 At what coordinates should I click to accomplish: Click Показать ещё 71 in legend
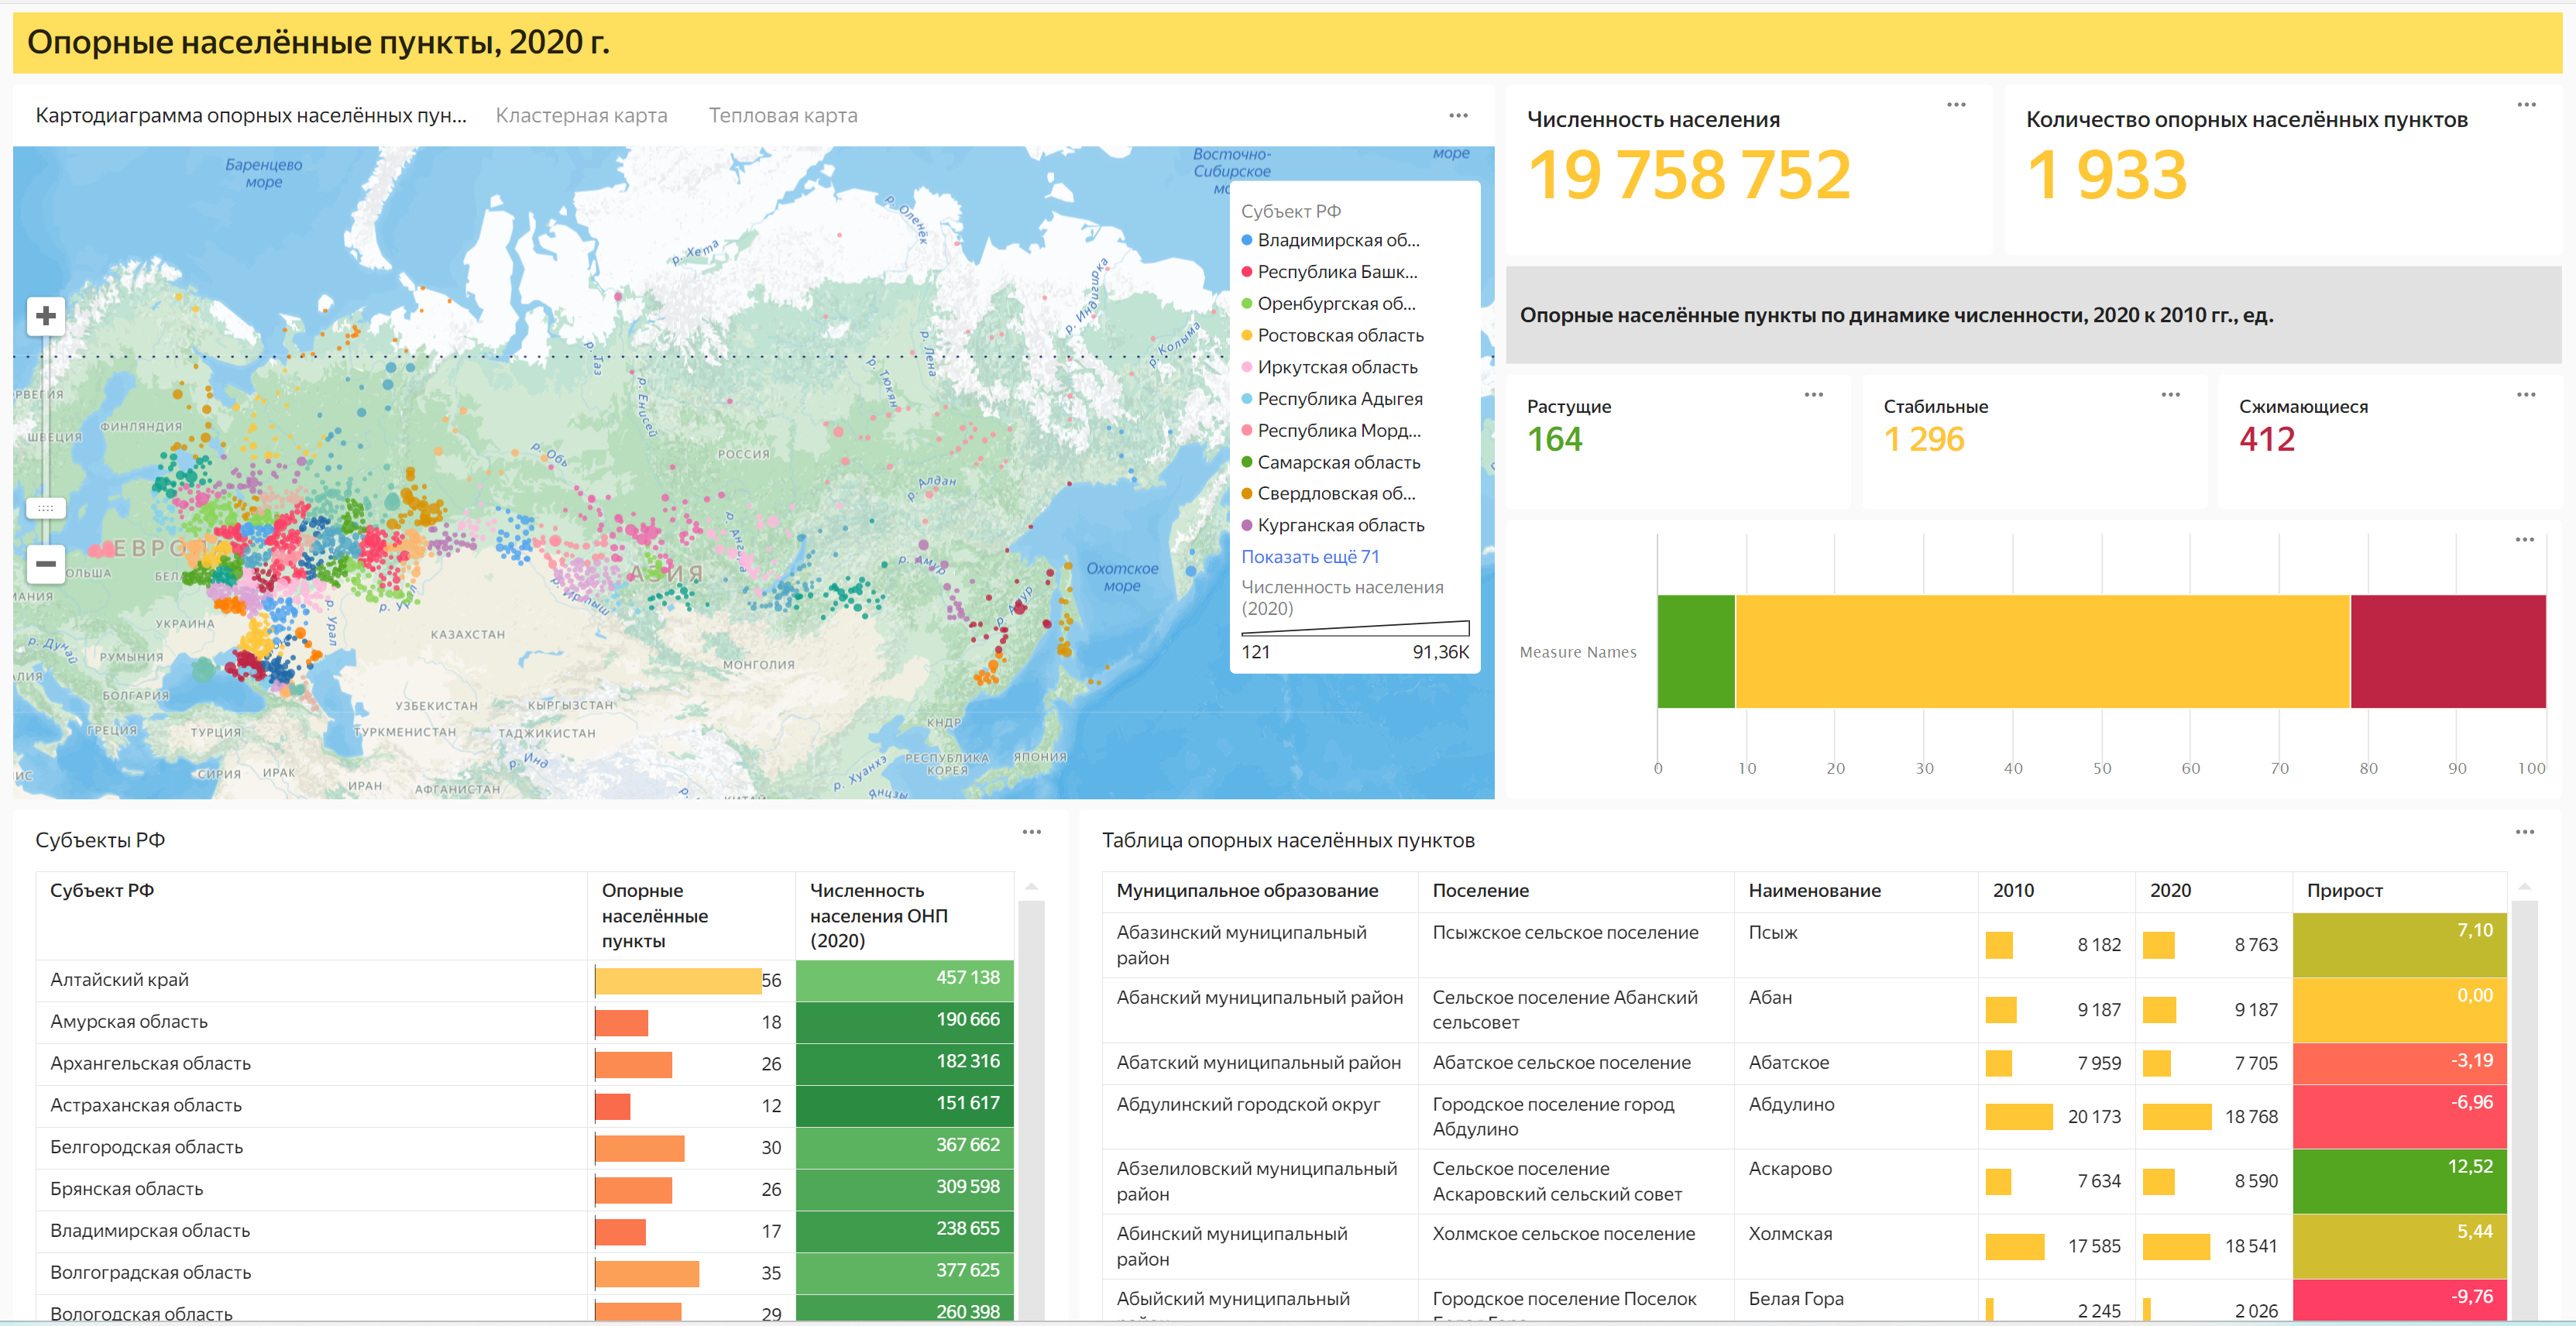coord(1310,557)
